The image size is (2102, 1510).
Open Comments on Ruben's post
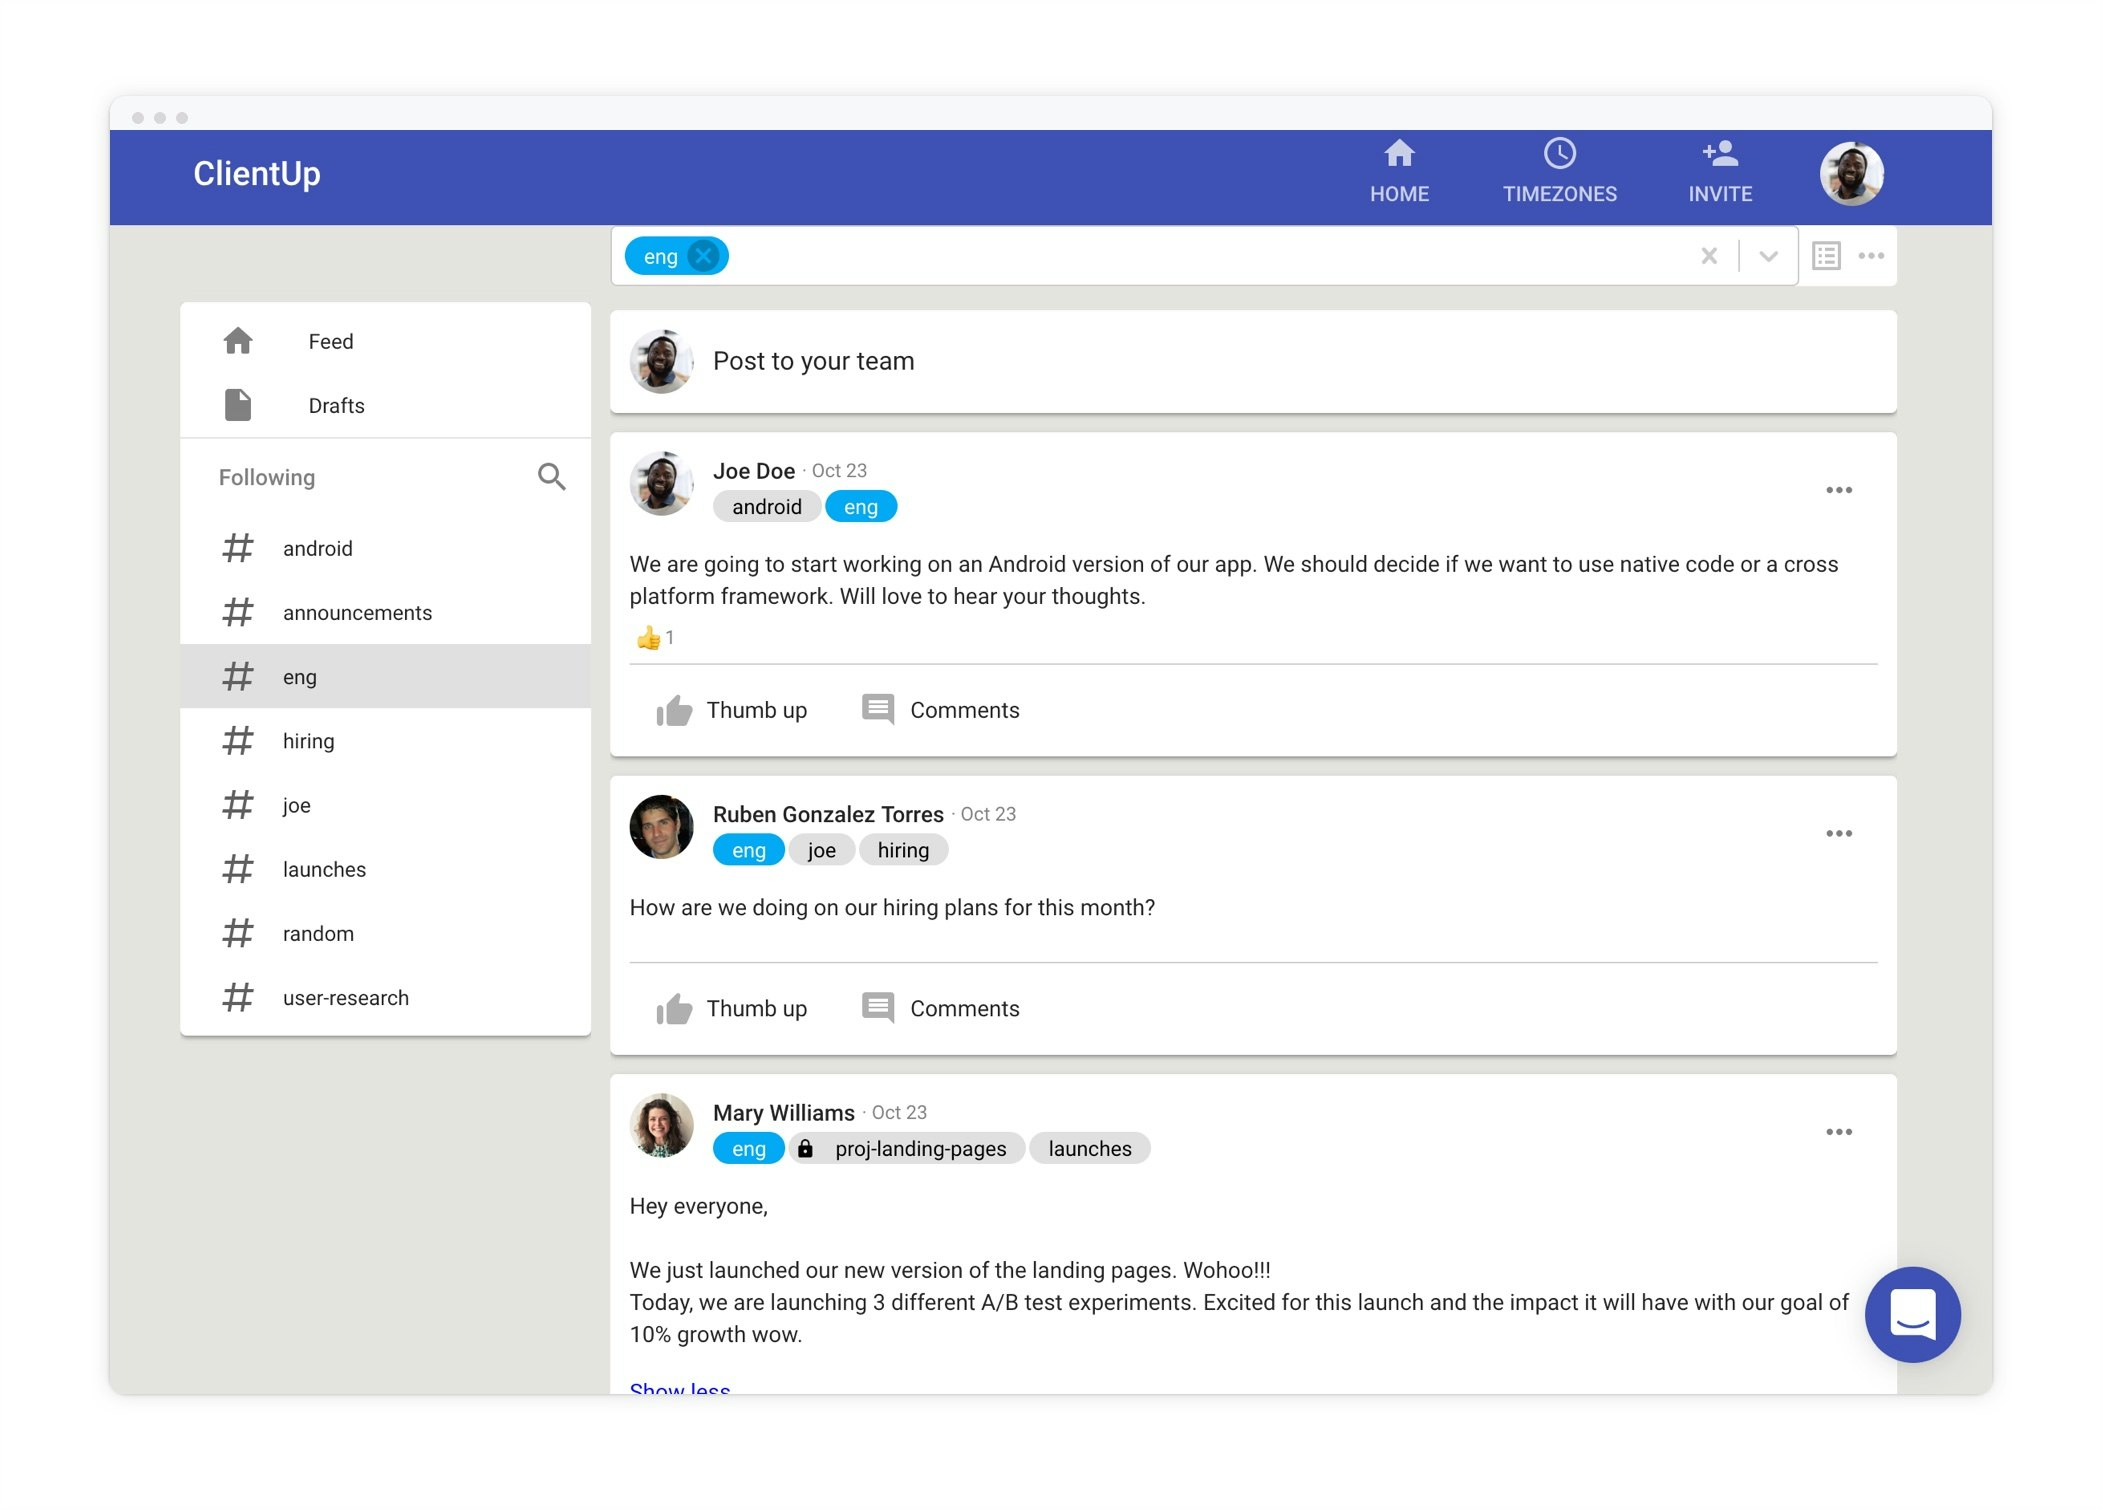point(940,1008)
